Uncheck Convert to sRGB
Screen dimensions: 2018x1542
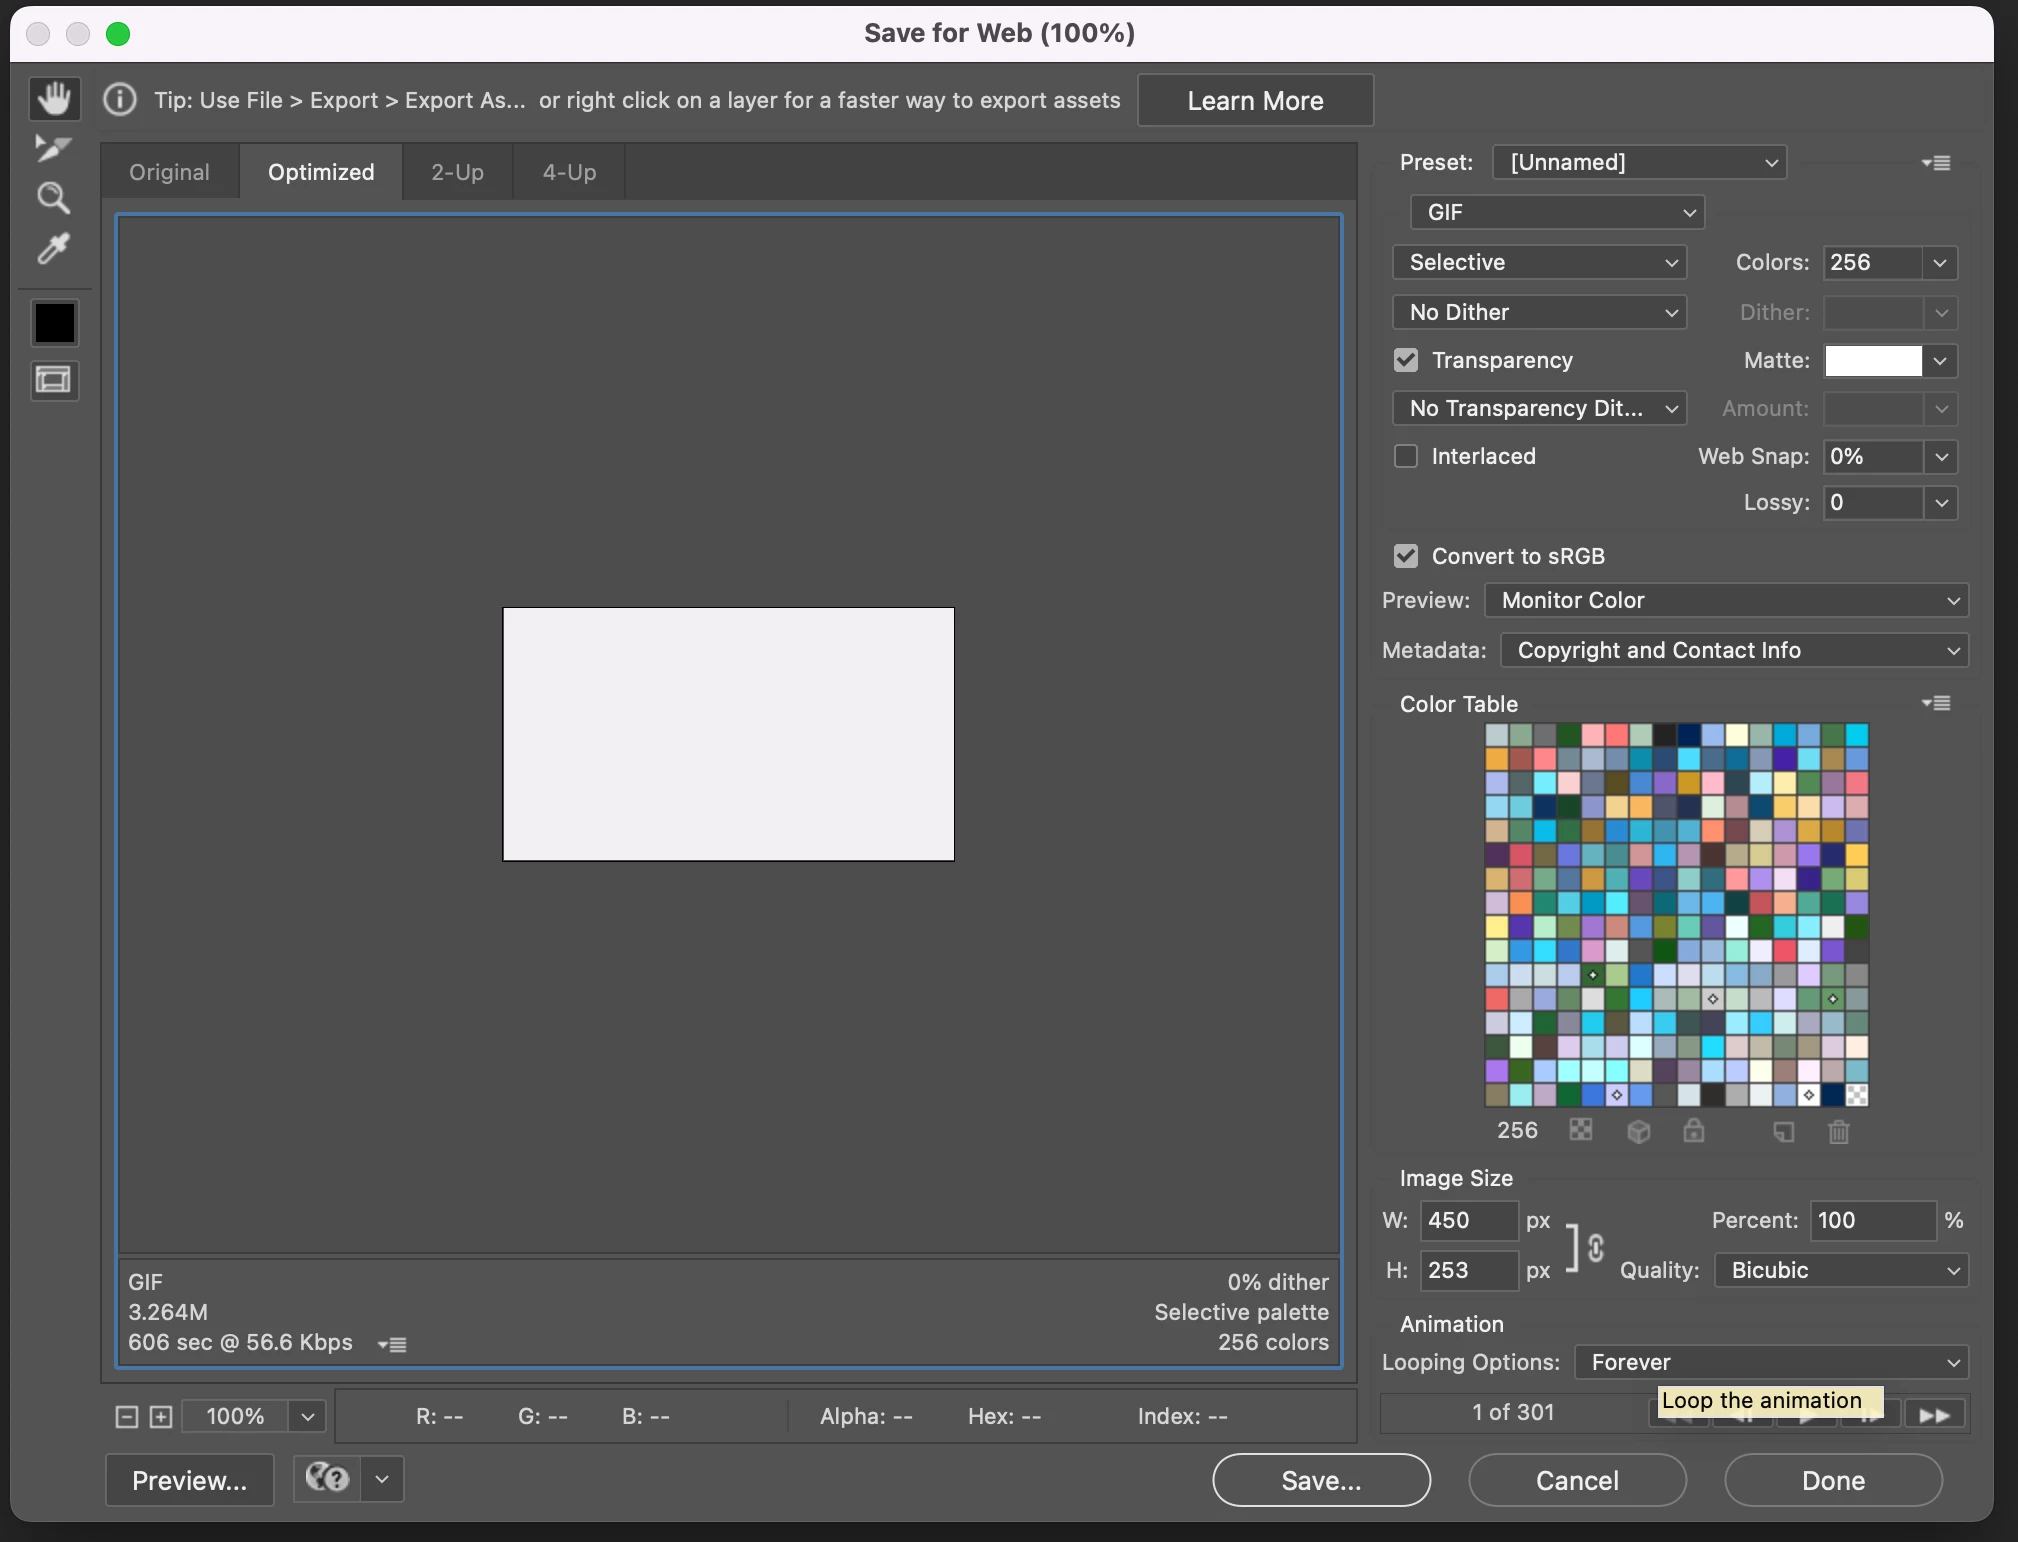point(1406,556)
